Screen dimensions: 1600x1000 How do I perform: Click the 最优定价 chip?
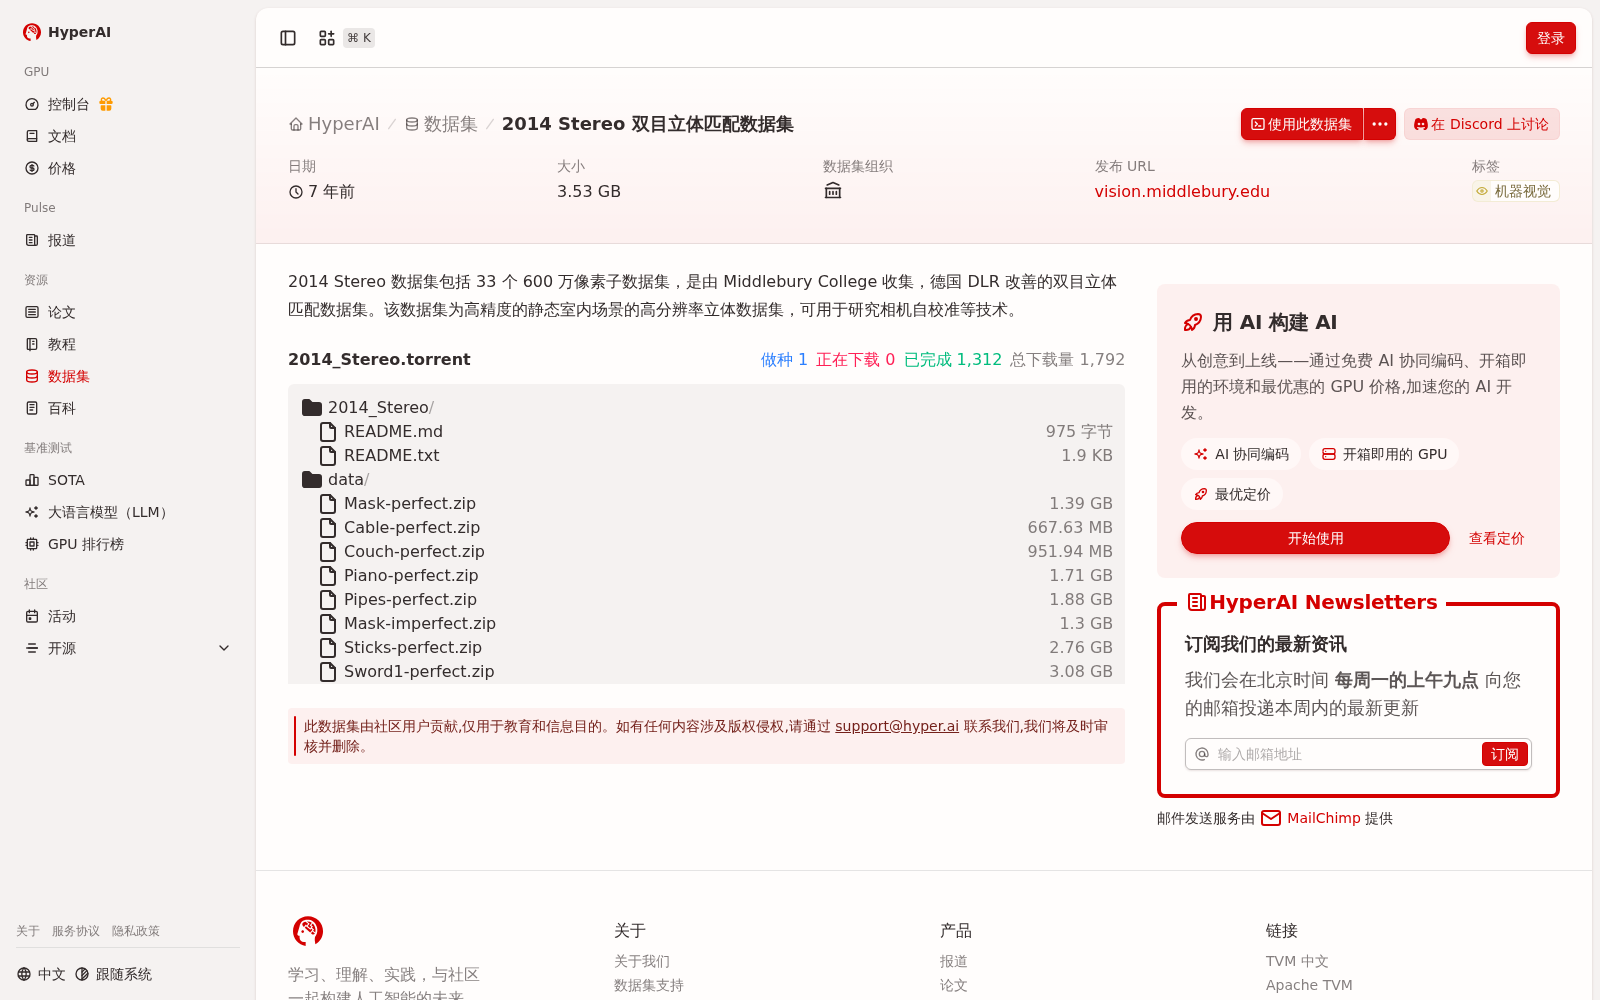click(1232, 494)
